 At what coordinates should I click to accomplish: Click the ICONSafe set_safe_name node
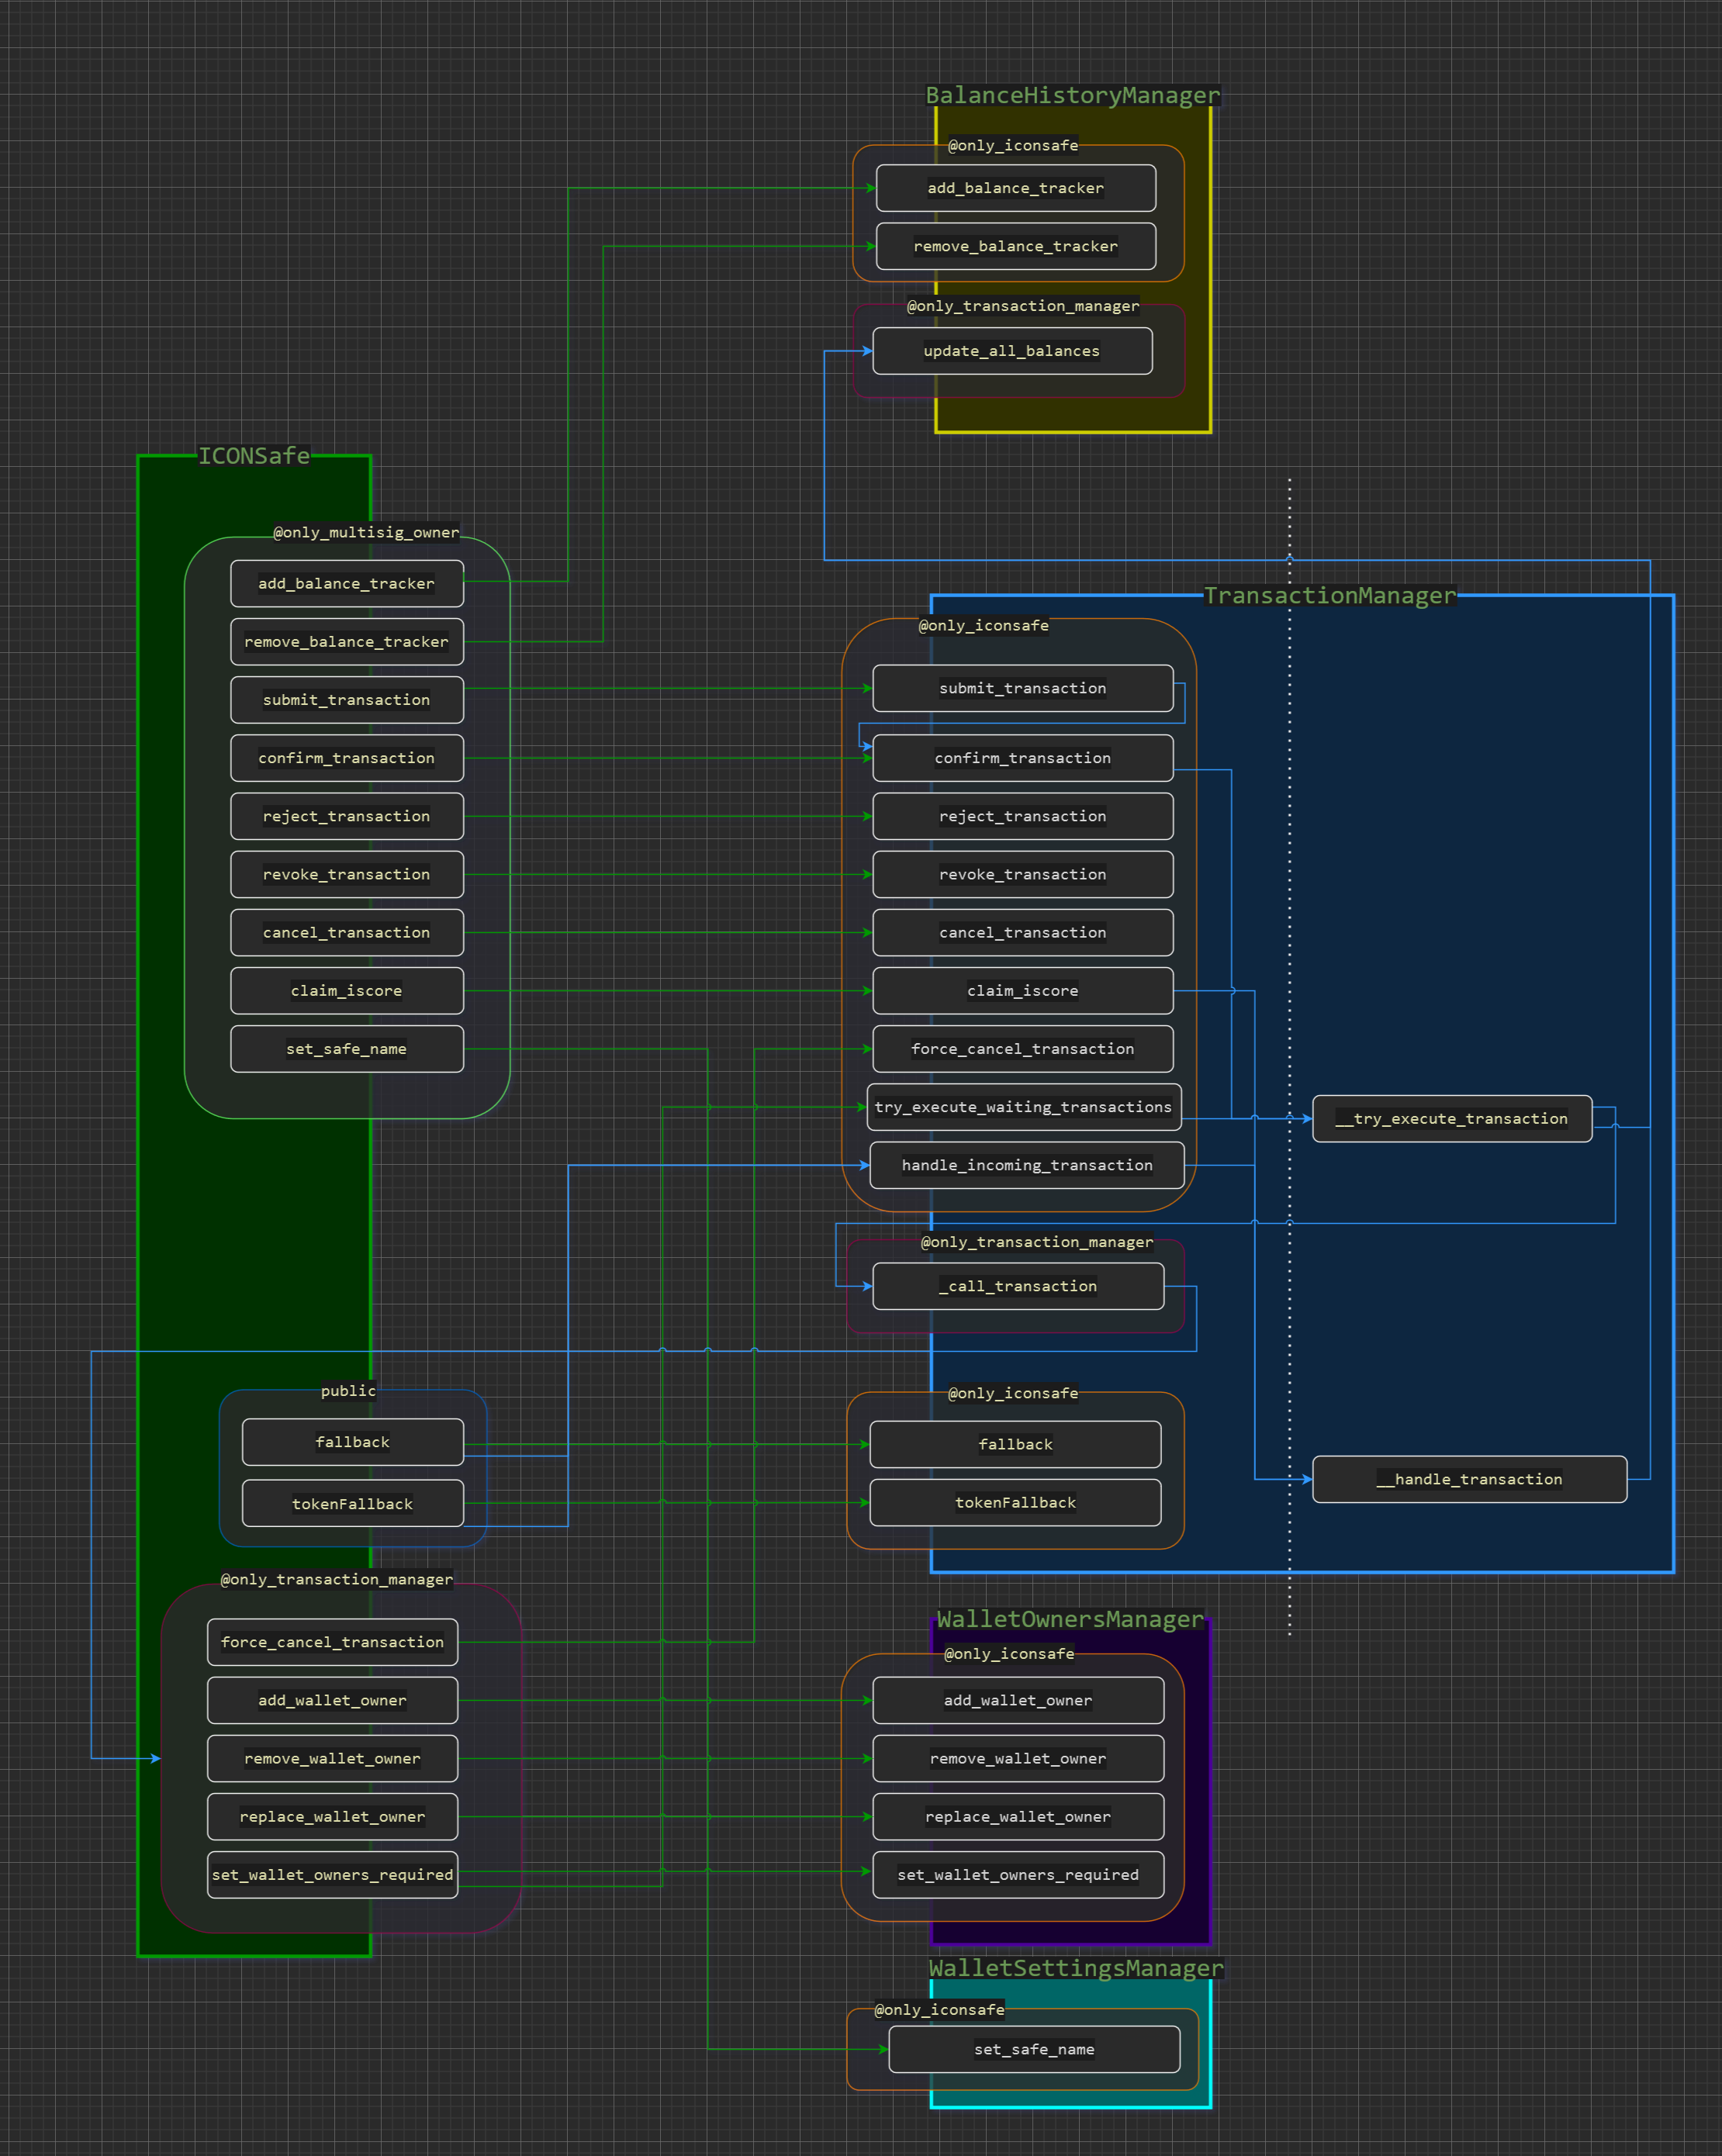click(x=347, y=1049)
